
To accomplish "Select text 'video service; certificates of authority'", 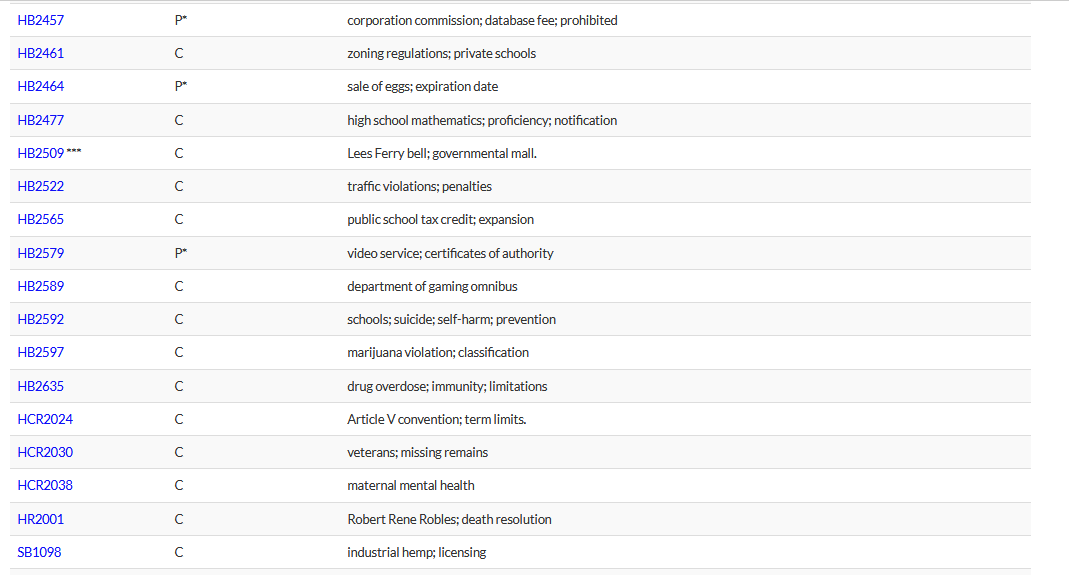I will pos(450,253).
